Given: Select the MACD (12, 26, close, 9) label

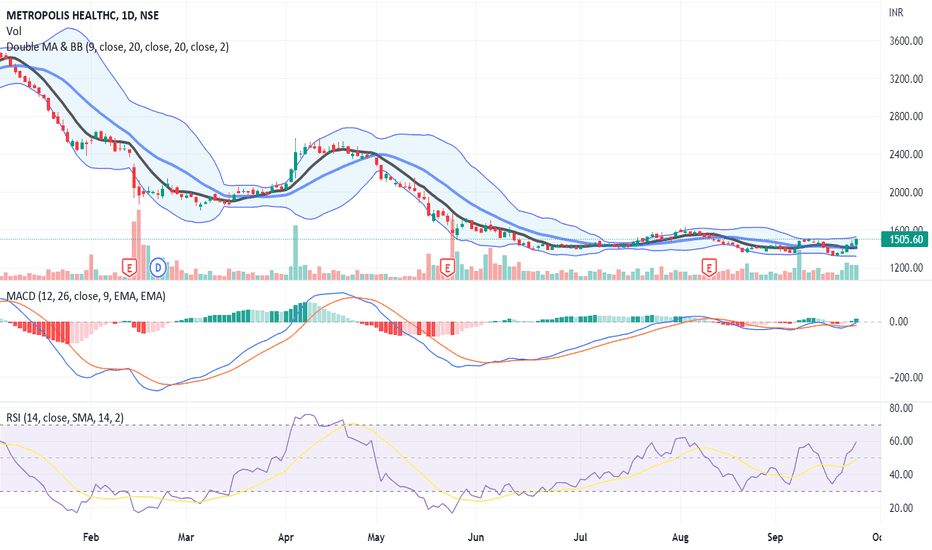Looking at the screenshot, I should tap(86, 296).
